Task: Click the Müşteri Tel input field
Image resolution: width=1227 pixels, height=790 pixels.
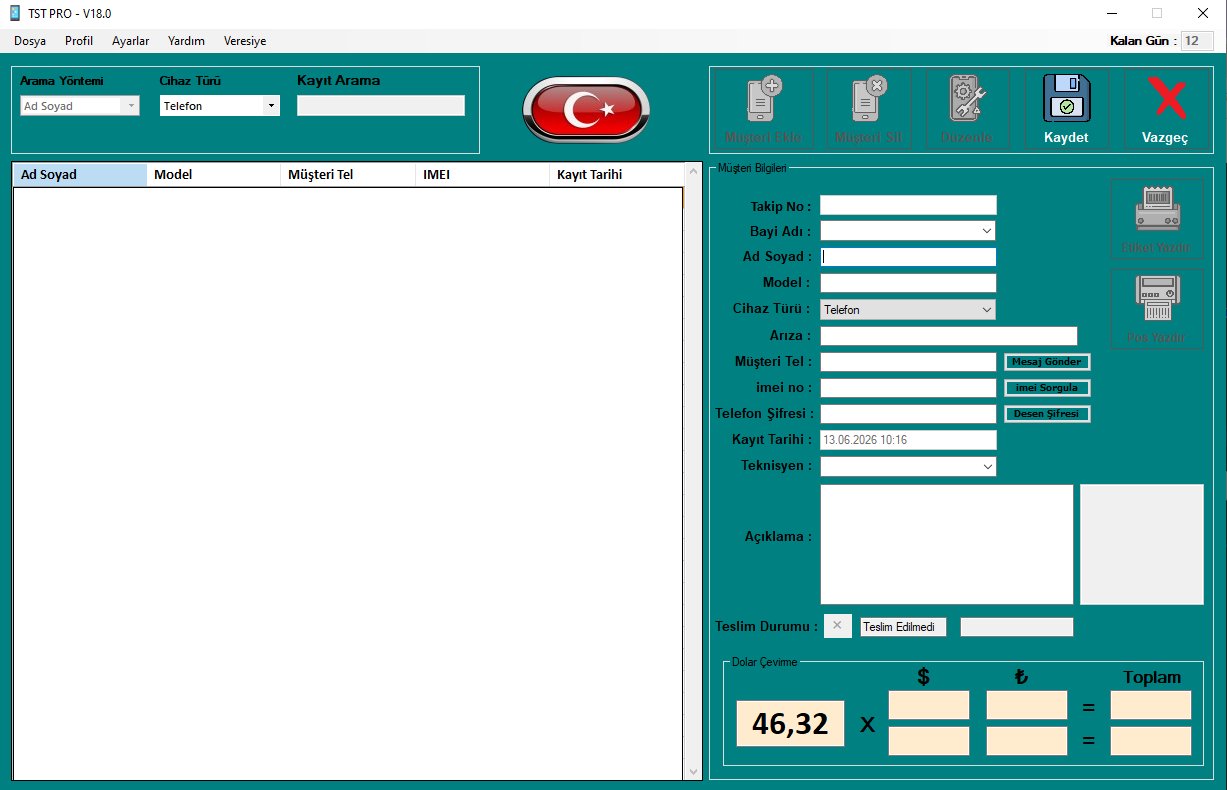Action: (x=908, y=362)
